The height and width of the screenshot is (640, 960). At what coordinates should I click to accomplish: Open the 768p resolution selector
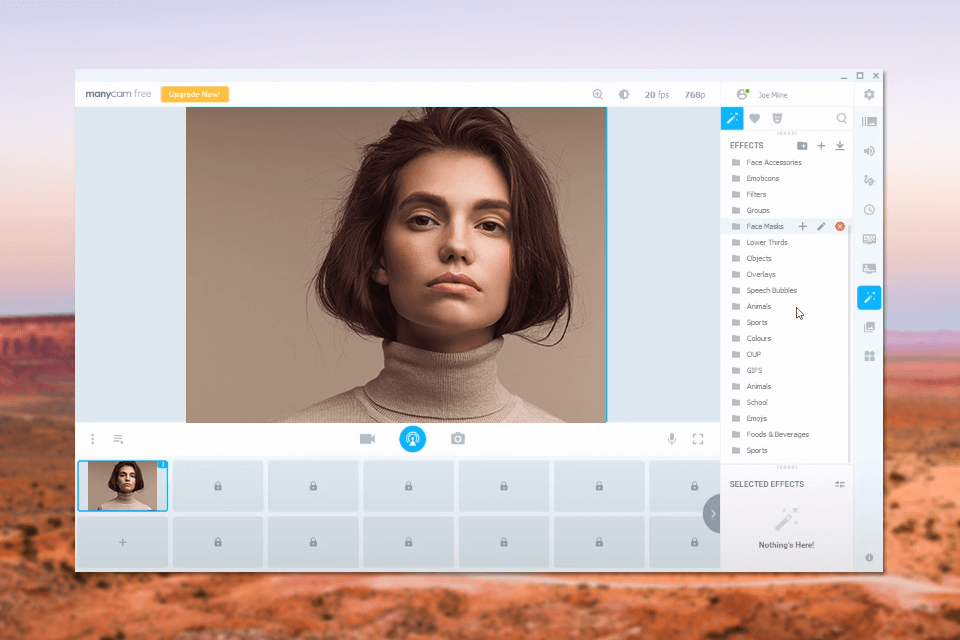click(x=695, y=94)
